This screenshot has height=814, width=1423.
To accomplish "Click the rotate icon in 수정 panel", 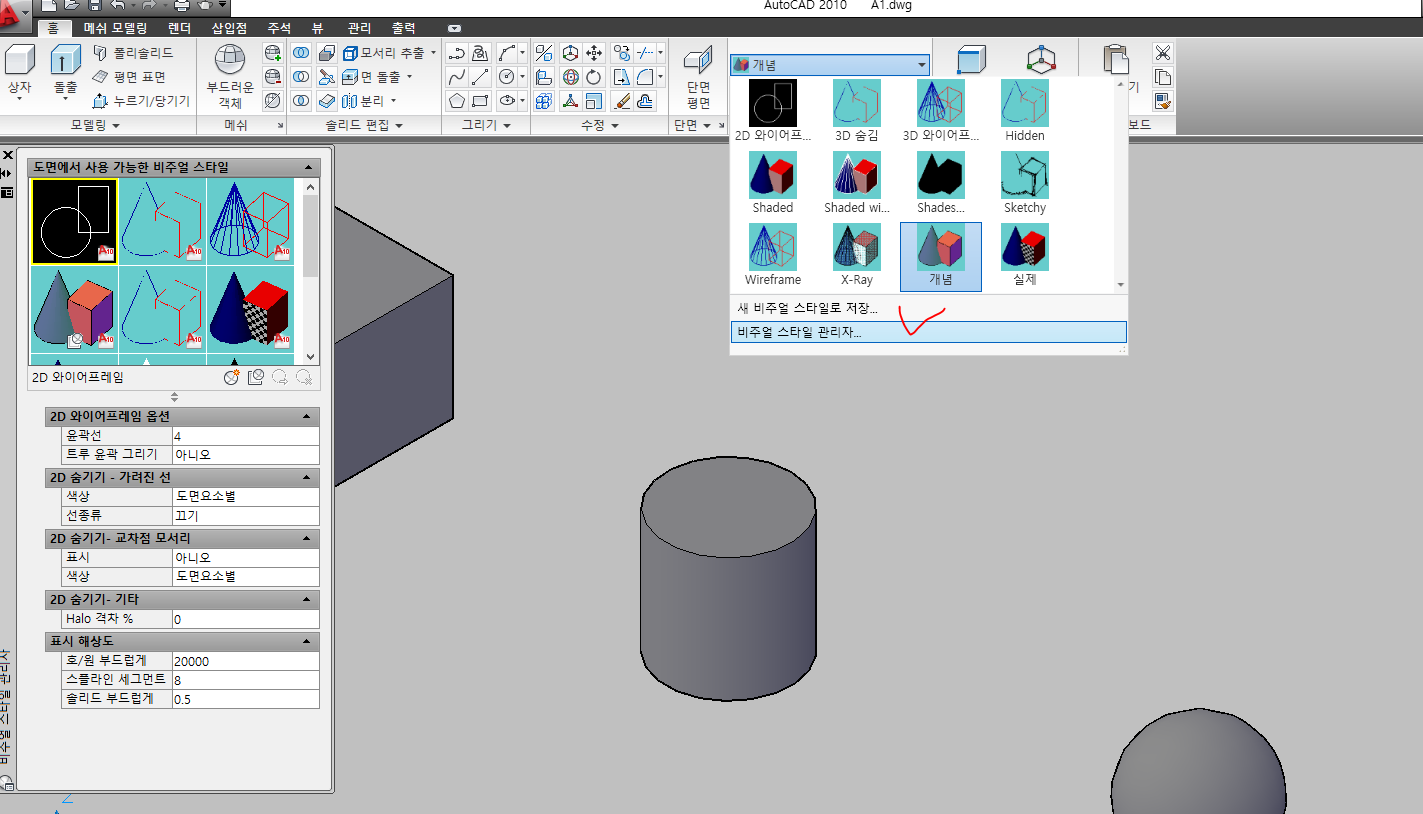I will (x=594, y=77).
